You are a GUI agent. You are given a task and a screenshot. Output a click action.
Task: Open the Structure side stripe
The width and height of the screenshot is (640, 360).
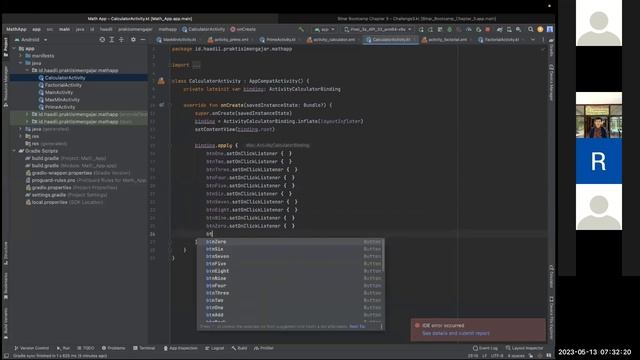pyautogui.click(x=6, y=253)
